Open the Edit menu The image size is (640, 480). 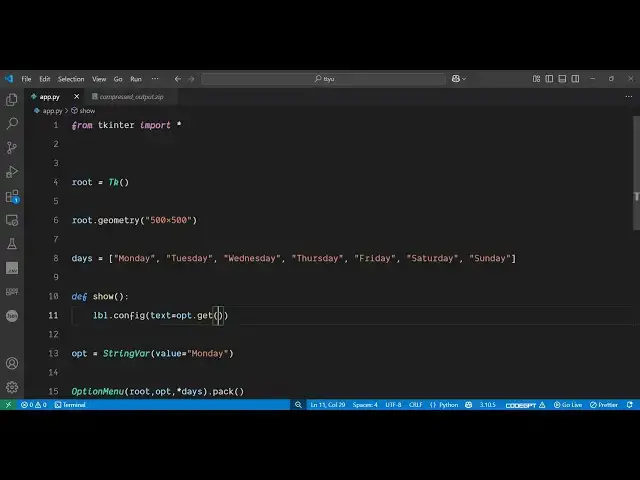(x=44, y=79)
